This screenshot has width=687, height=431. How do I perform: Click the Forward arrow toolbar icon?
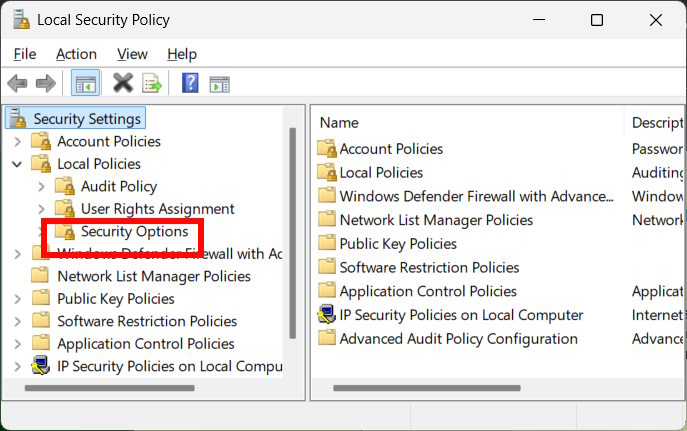[46, 83]
